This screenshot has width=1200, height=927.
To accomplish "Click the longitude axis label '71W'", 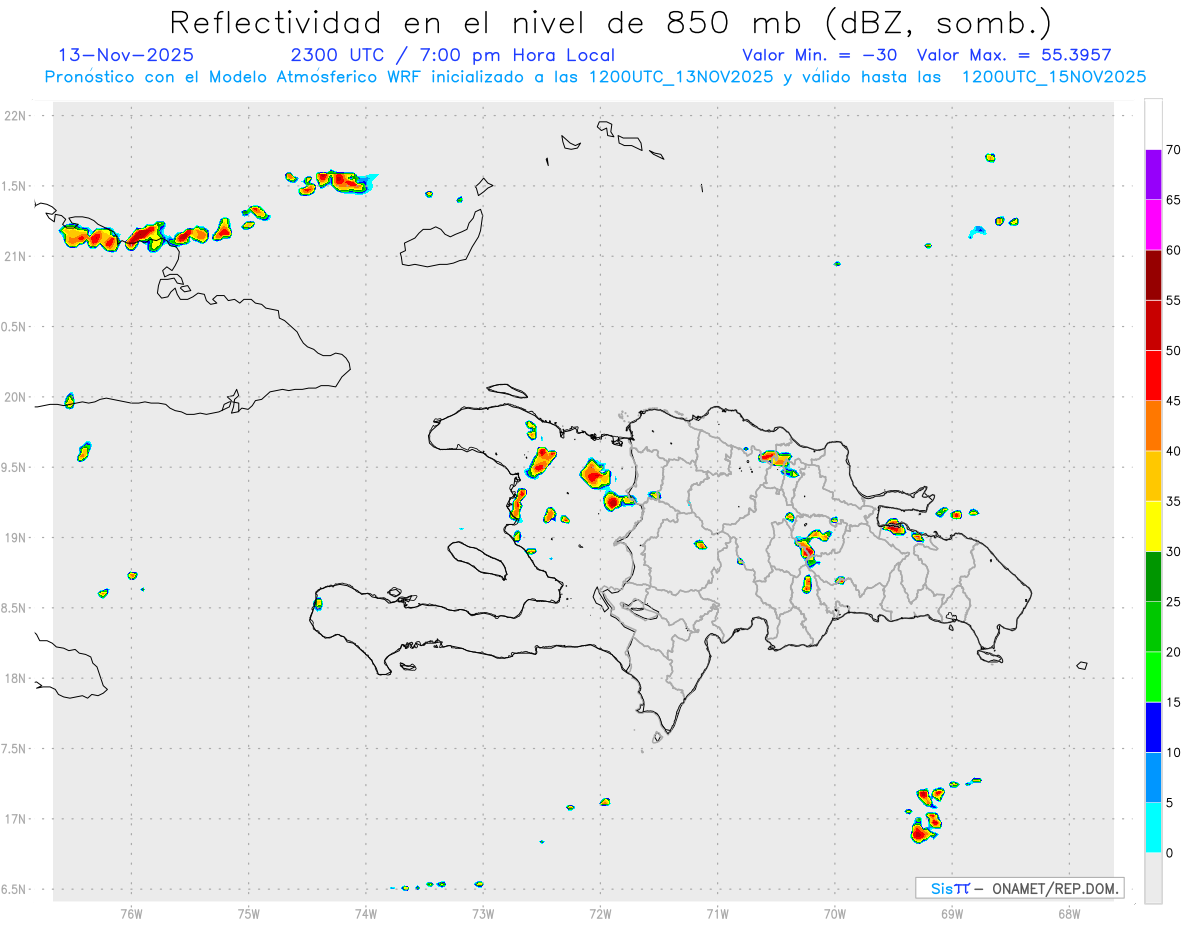I will coord(717,913).
